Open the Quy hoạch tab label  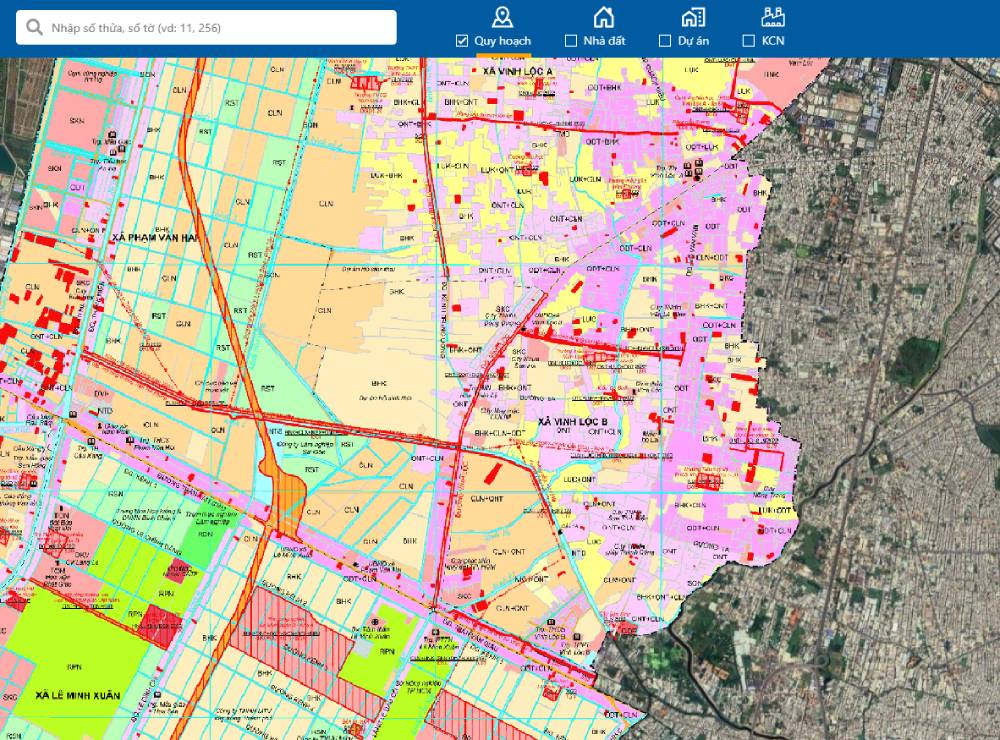(x=502, y=41)
